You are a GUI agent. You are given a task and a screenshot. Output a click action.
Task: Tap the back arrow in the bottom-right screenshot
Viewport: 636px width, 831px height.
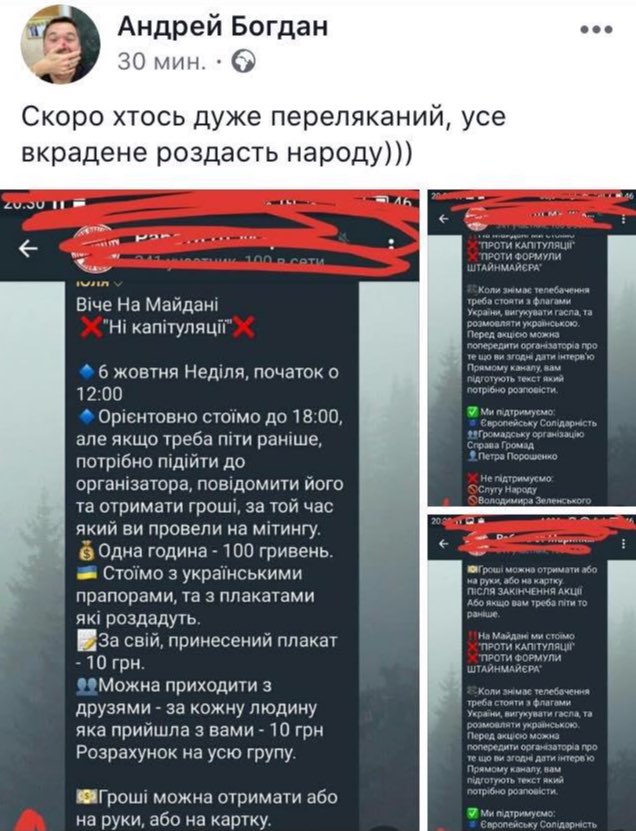444,544
